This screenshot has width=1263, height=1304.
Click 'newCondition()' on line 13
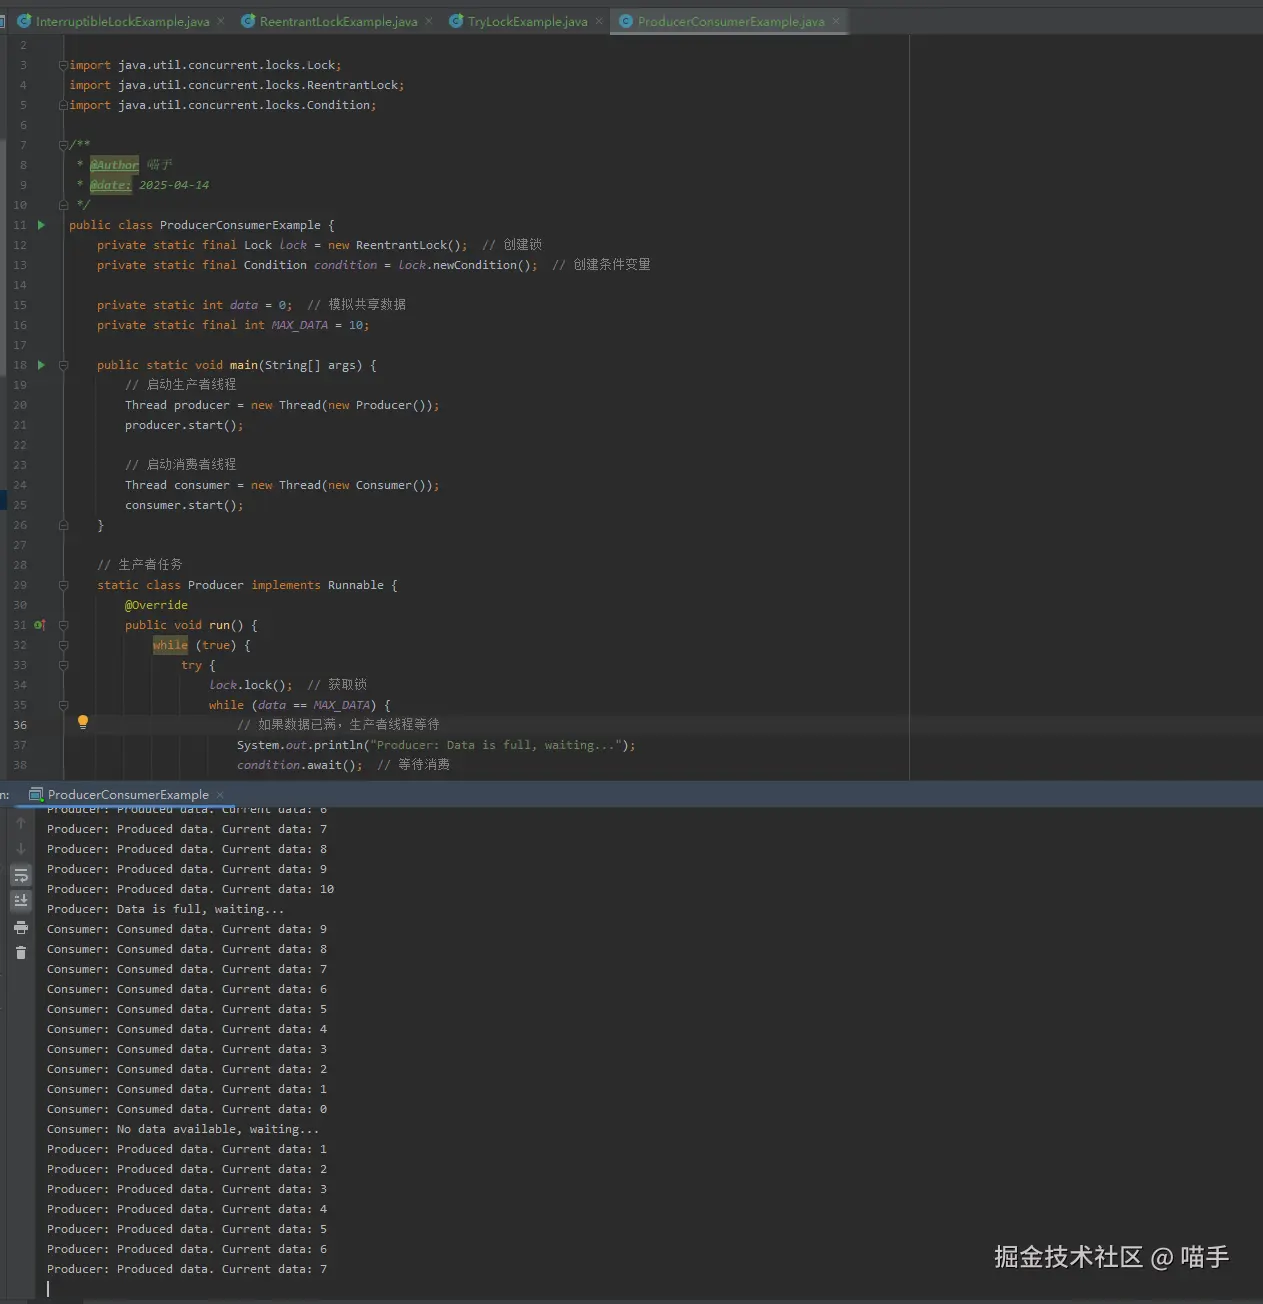[x=482, y=265]
